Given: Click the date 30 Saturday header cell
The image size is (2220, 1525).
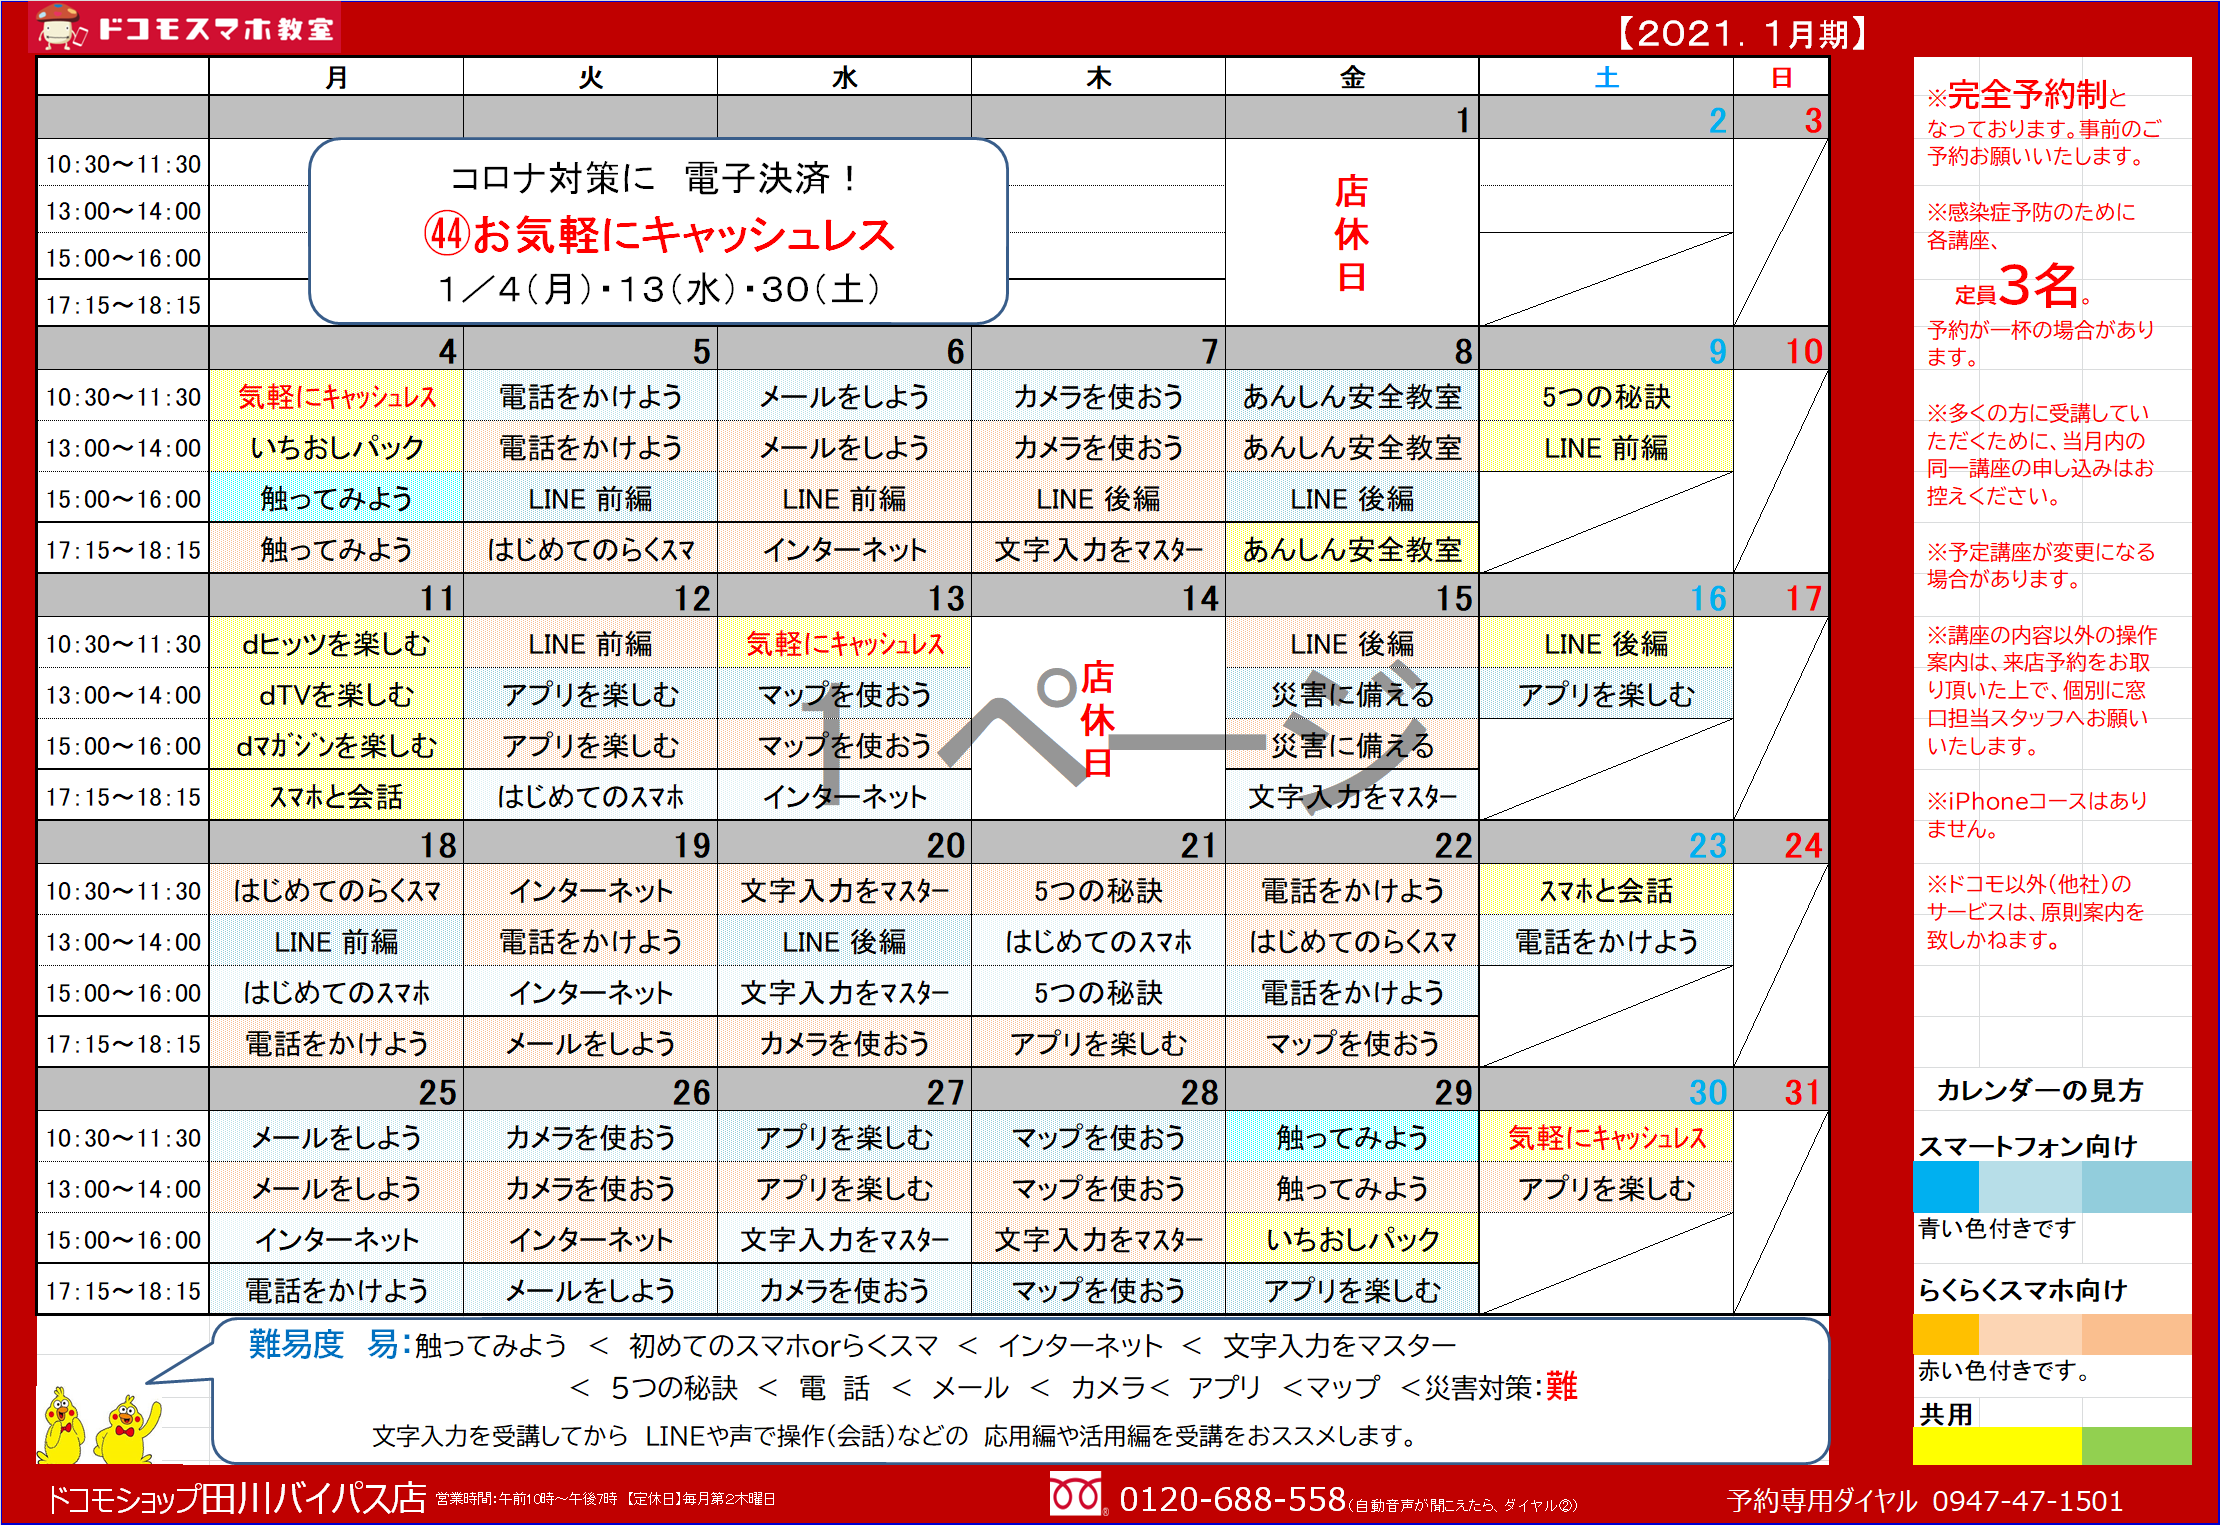Looking at the screenshot, I should [1606, 1091].
